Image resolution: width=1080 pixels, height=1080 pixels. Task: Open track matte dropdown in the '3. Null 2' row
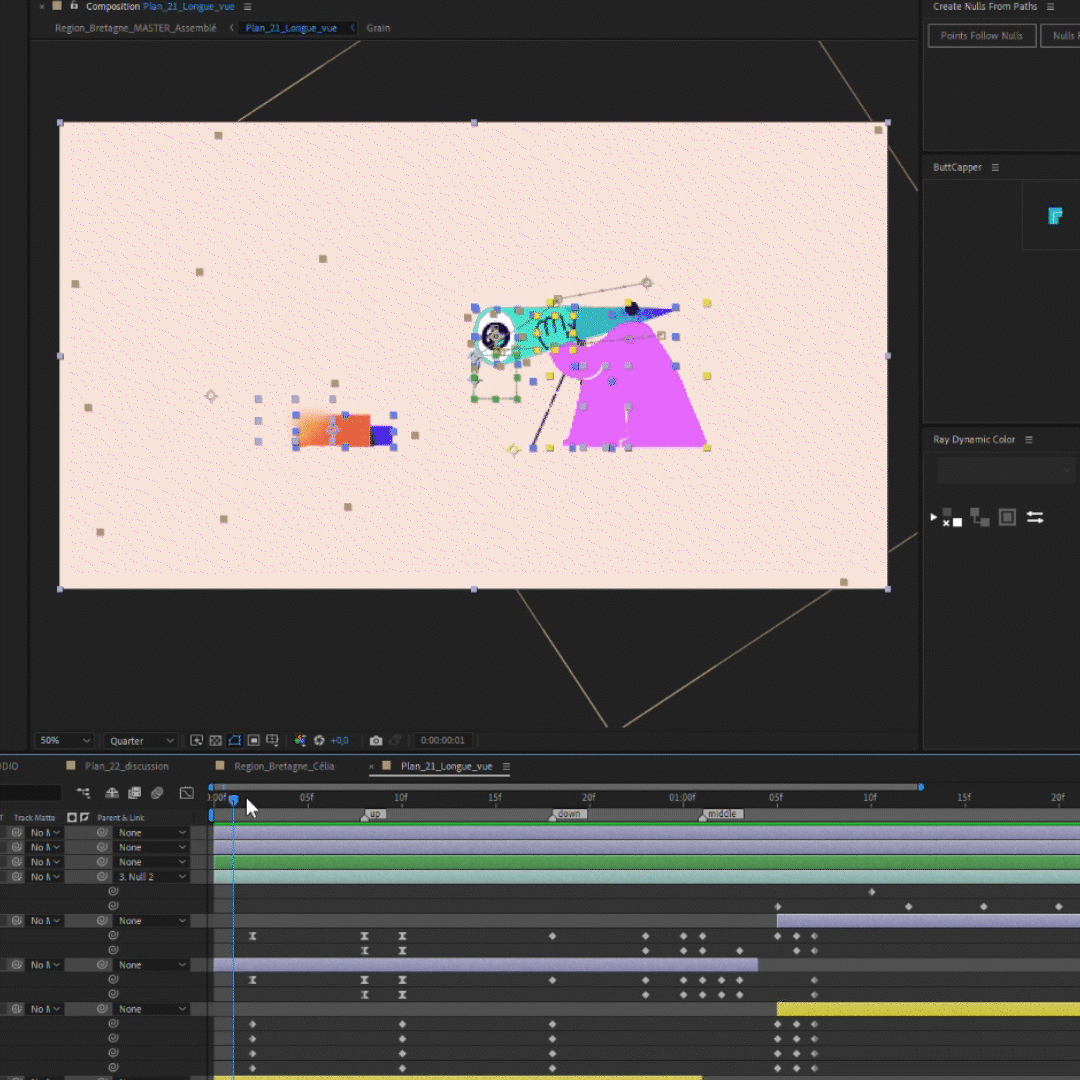[45, 877]
